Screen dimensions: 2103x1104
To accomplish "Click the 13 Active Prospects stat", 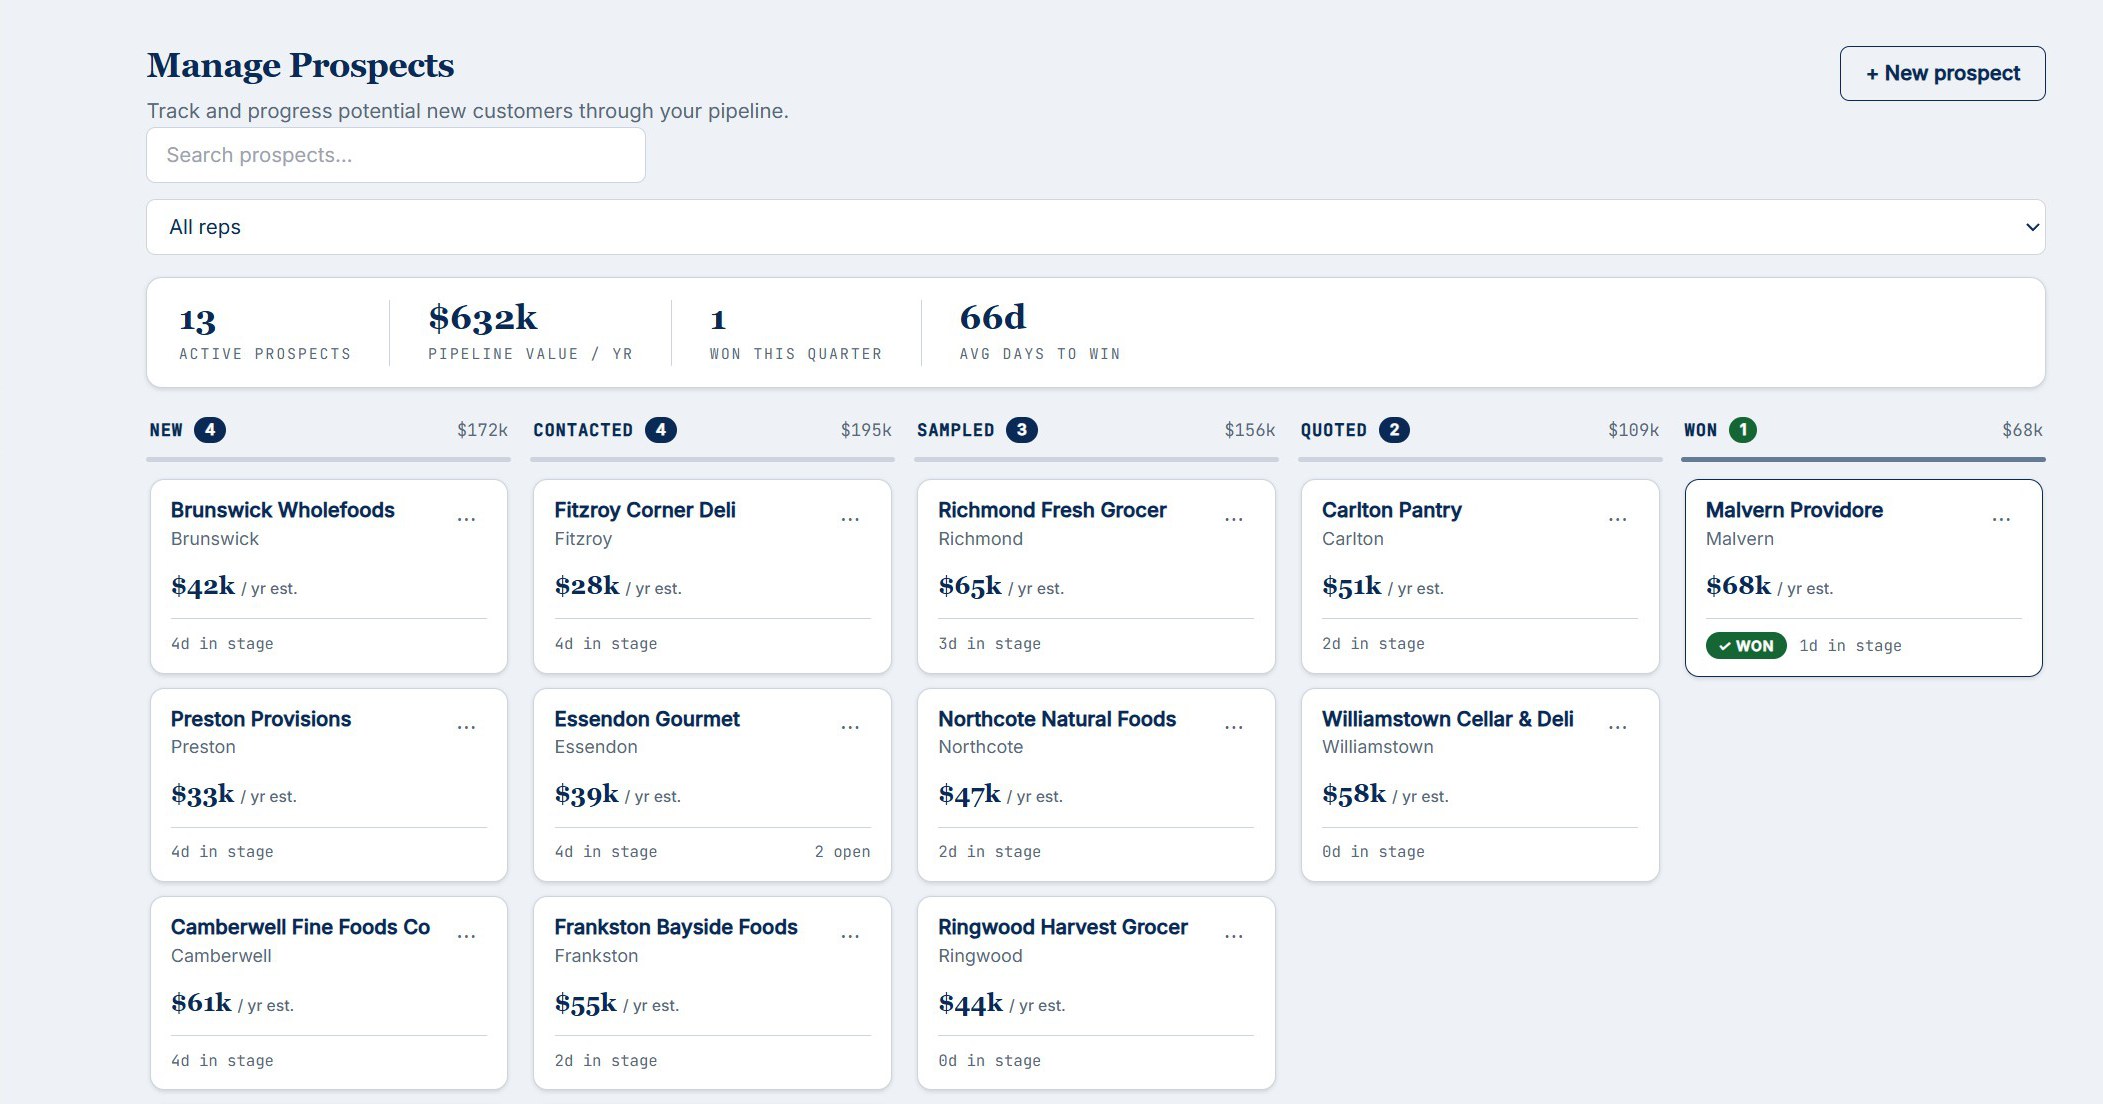I will (265, 332).
